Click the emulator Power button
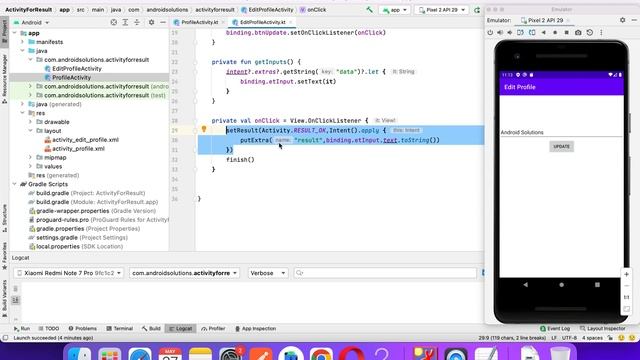The height and width of the screenshot is (360, 640). pyautogui.click(x=490, y=32)
